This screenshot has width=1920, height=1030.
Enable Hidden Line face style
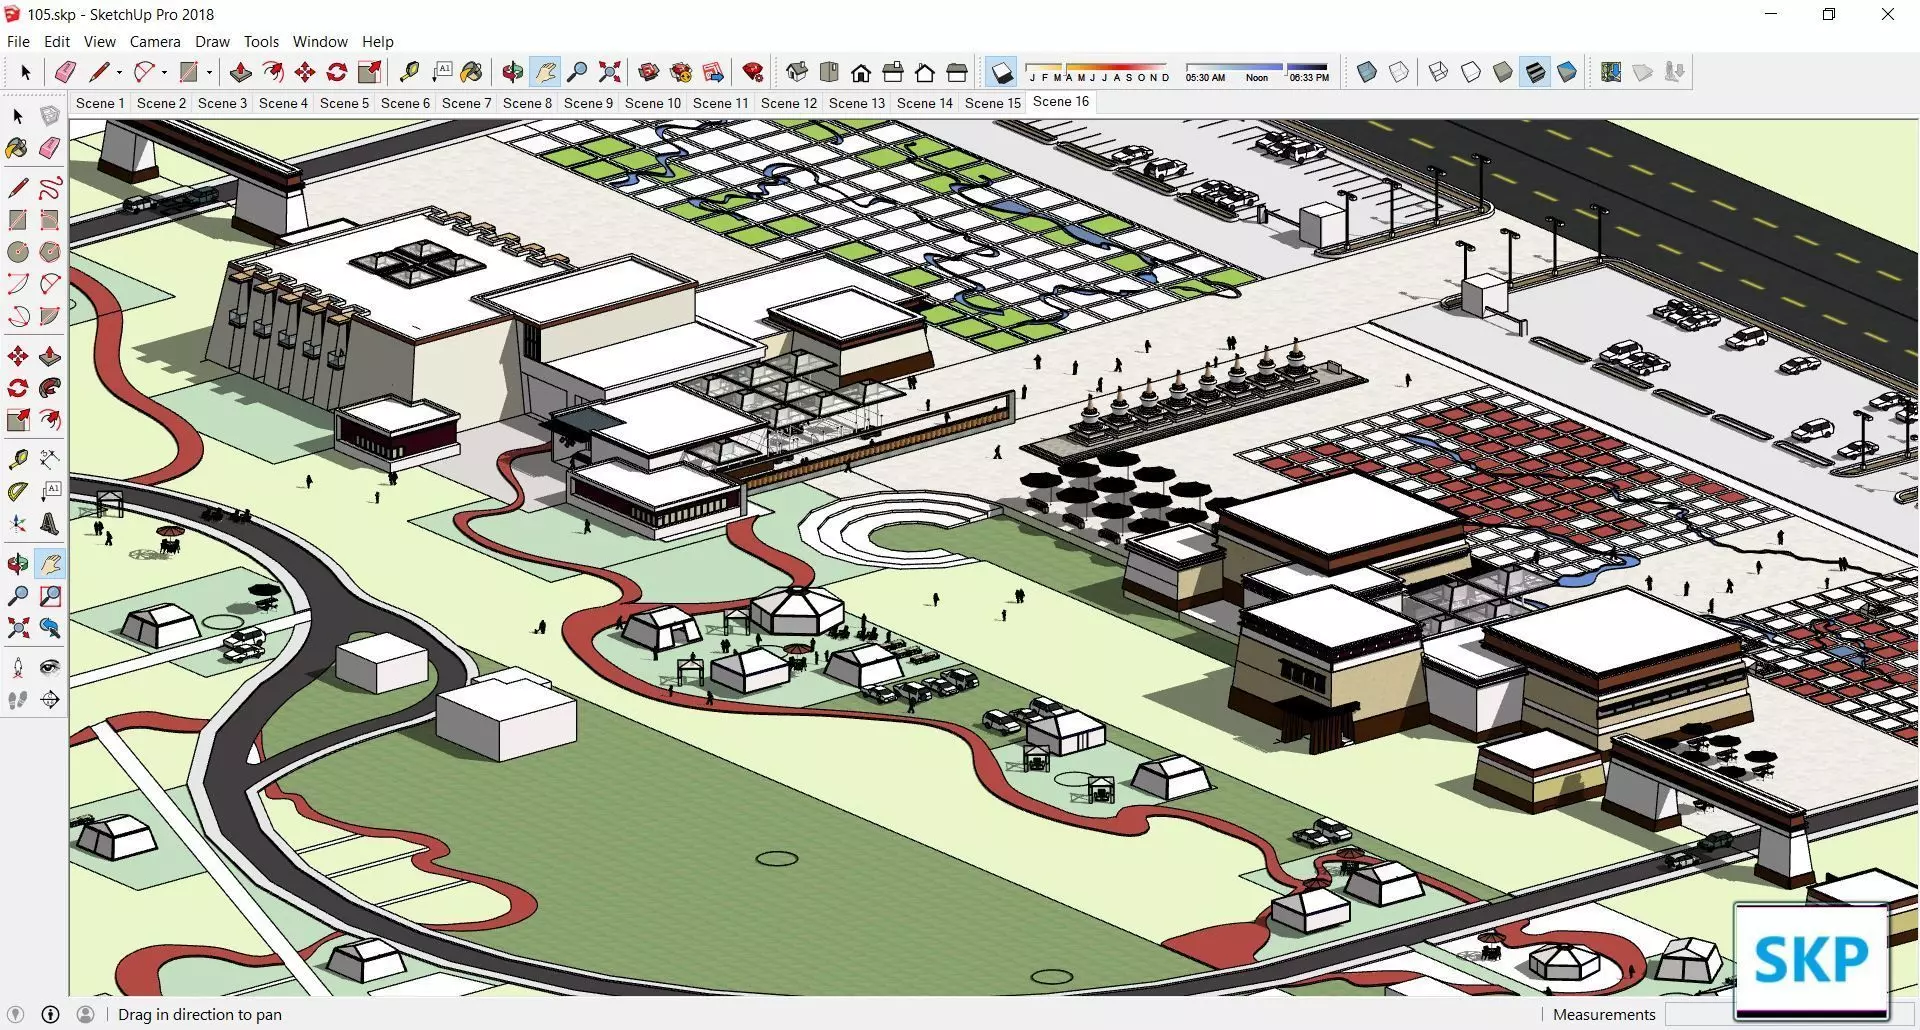click(1471, 72)
